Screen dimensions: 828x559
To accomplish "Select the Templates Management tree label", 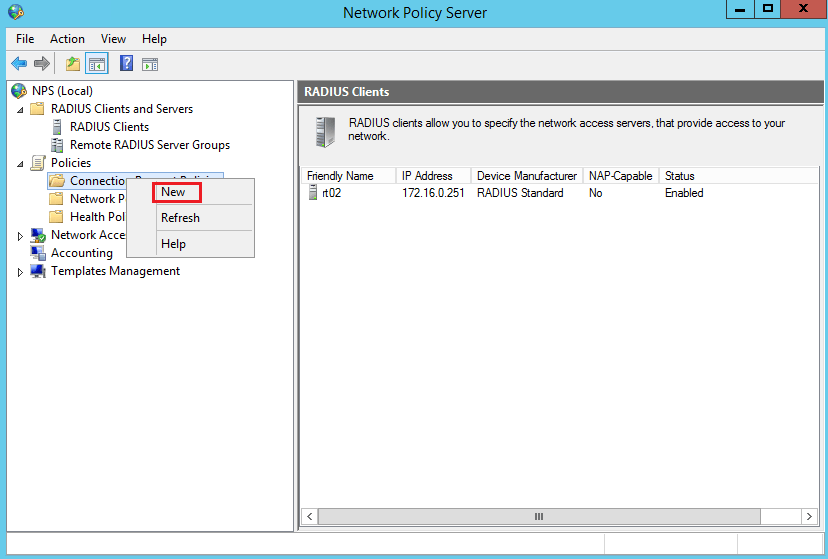I will 116,271.
